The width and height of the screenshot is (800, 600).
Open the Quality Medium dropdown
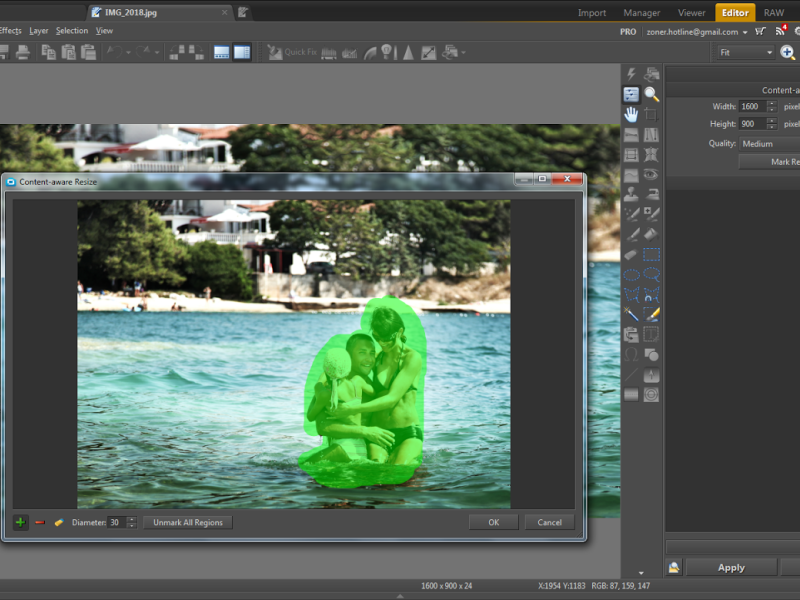(769, 144)
